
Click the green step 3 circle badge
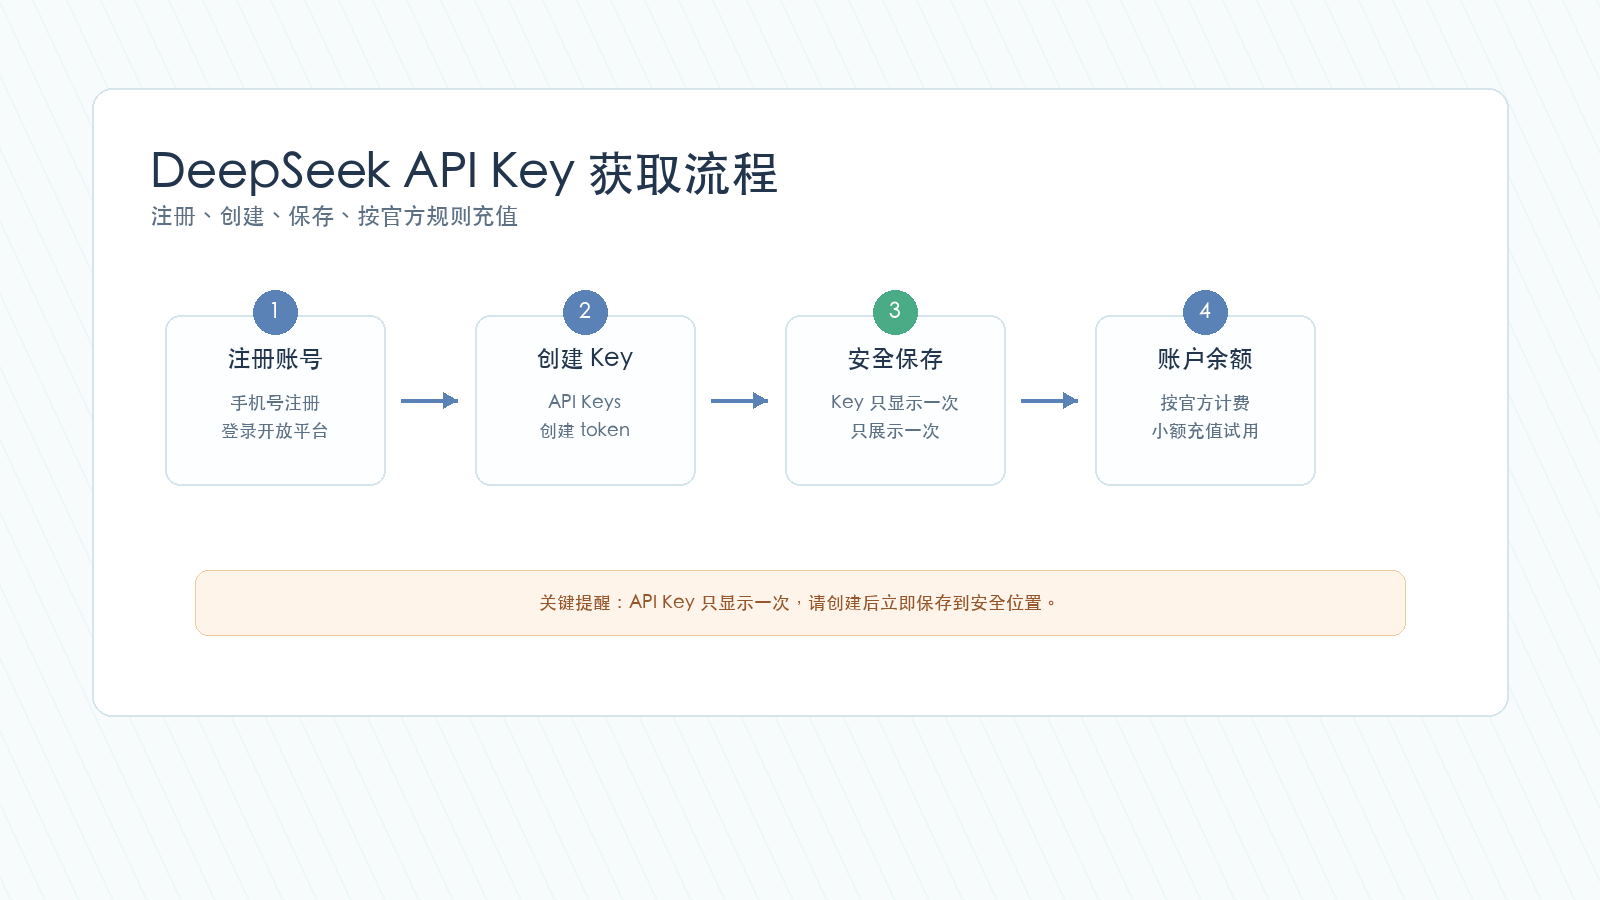pyautogui.click(x=895, y=312)
